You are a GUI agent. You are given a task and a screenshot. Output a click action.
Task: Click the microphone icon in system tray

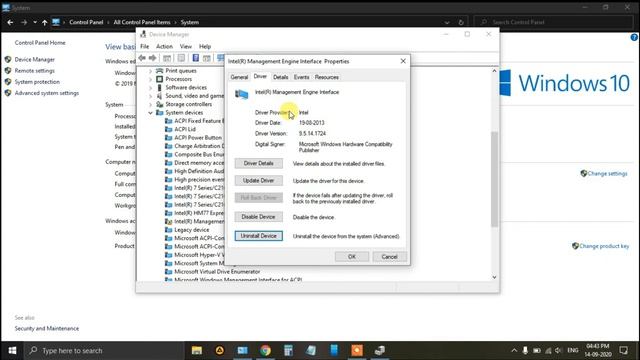click(x=525, y=350)
